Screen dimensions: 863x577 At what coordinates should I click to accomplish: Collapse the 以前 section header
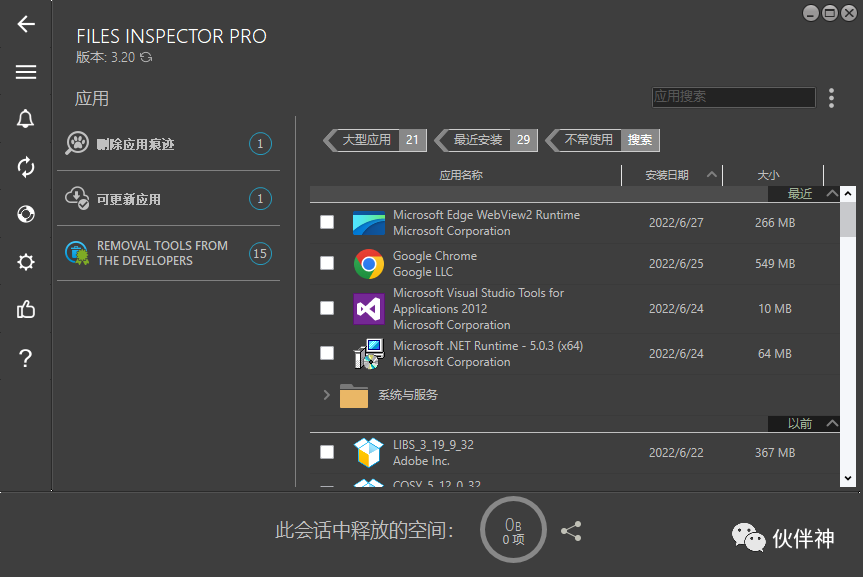click(x=831, y=423)
